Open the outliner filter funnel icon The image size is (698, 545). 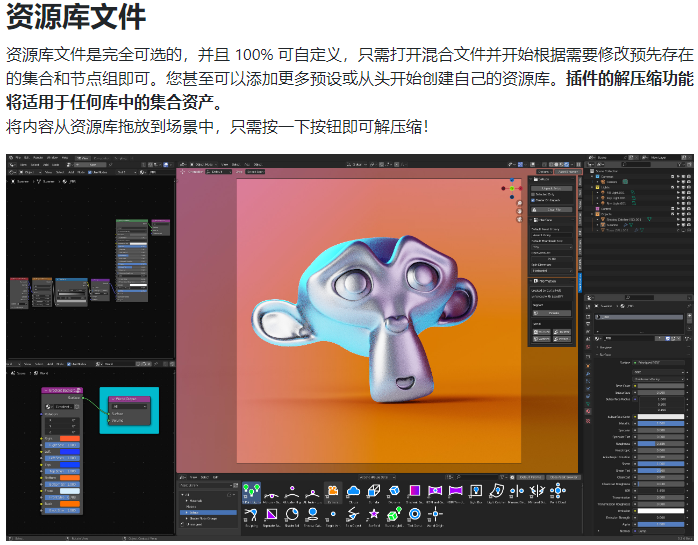click(x=679, y=164)
